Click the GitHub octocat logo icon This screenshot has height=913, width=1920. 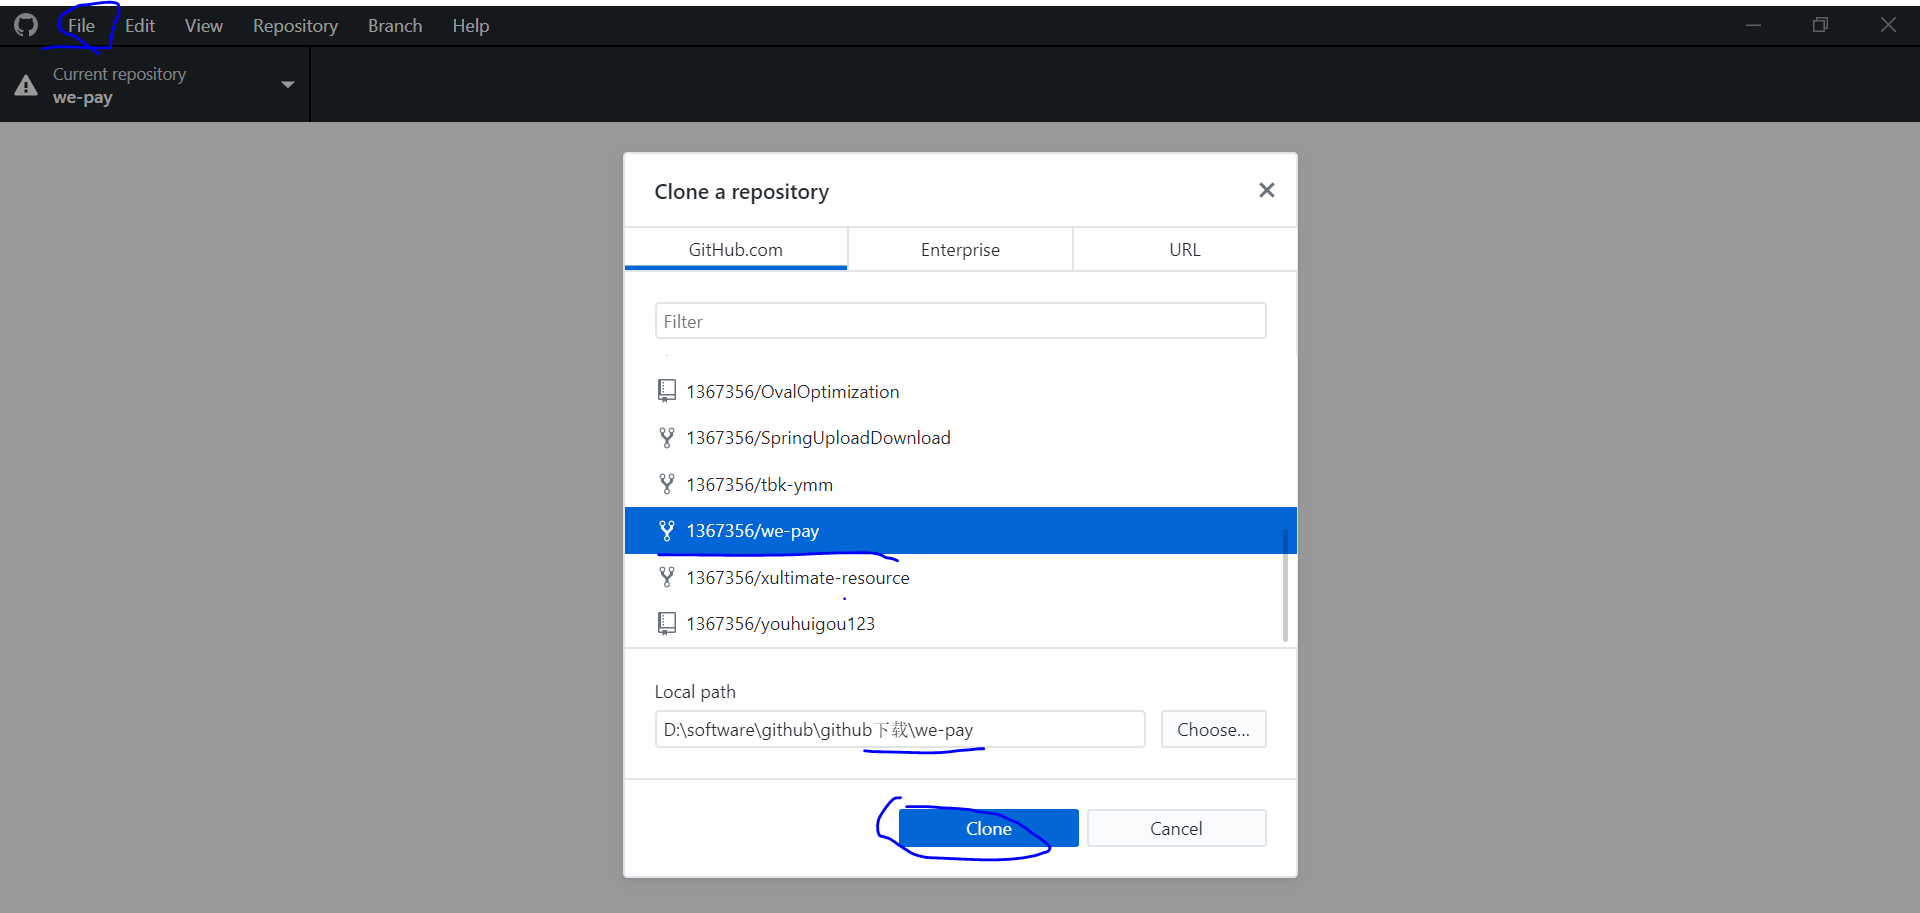tap(26, 25)
